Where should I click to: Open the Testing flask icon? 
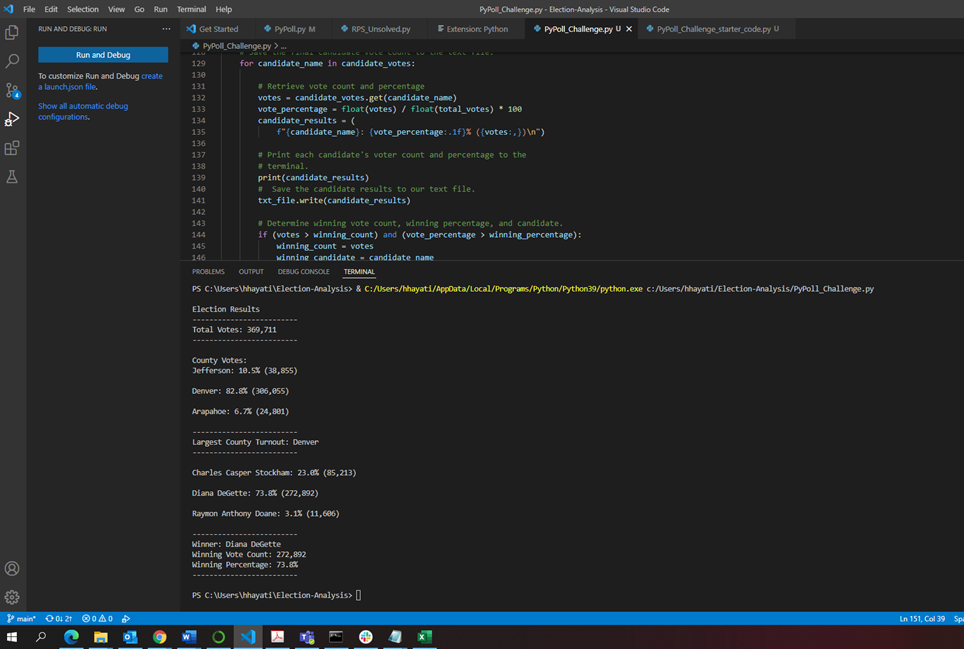click(x=12, y=177)
